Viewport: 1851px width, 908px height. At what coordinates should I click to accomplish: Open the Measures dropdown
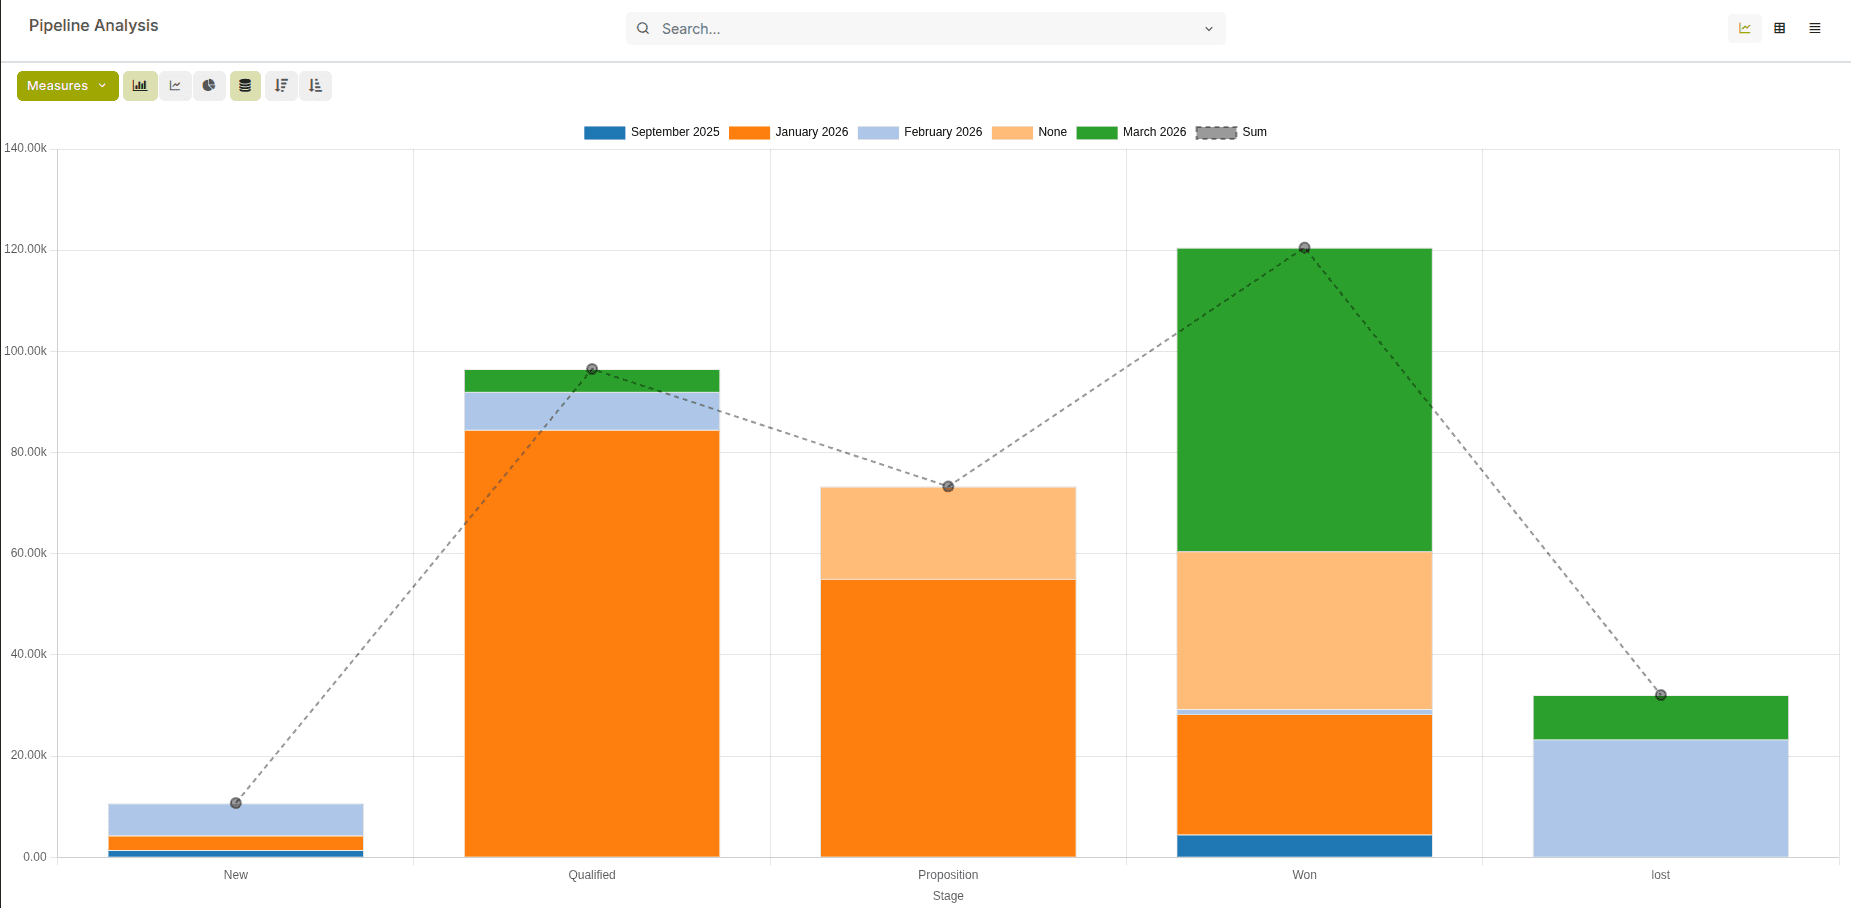tap(66, 86)
